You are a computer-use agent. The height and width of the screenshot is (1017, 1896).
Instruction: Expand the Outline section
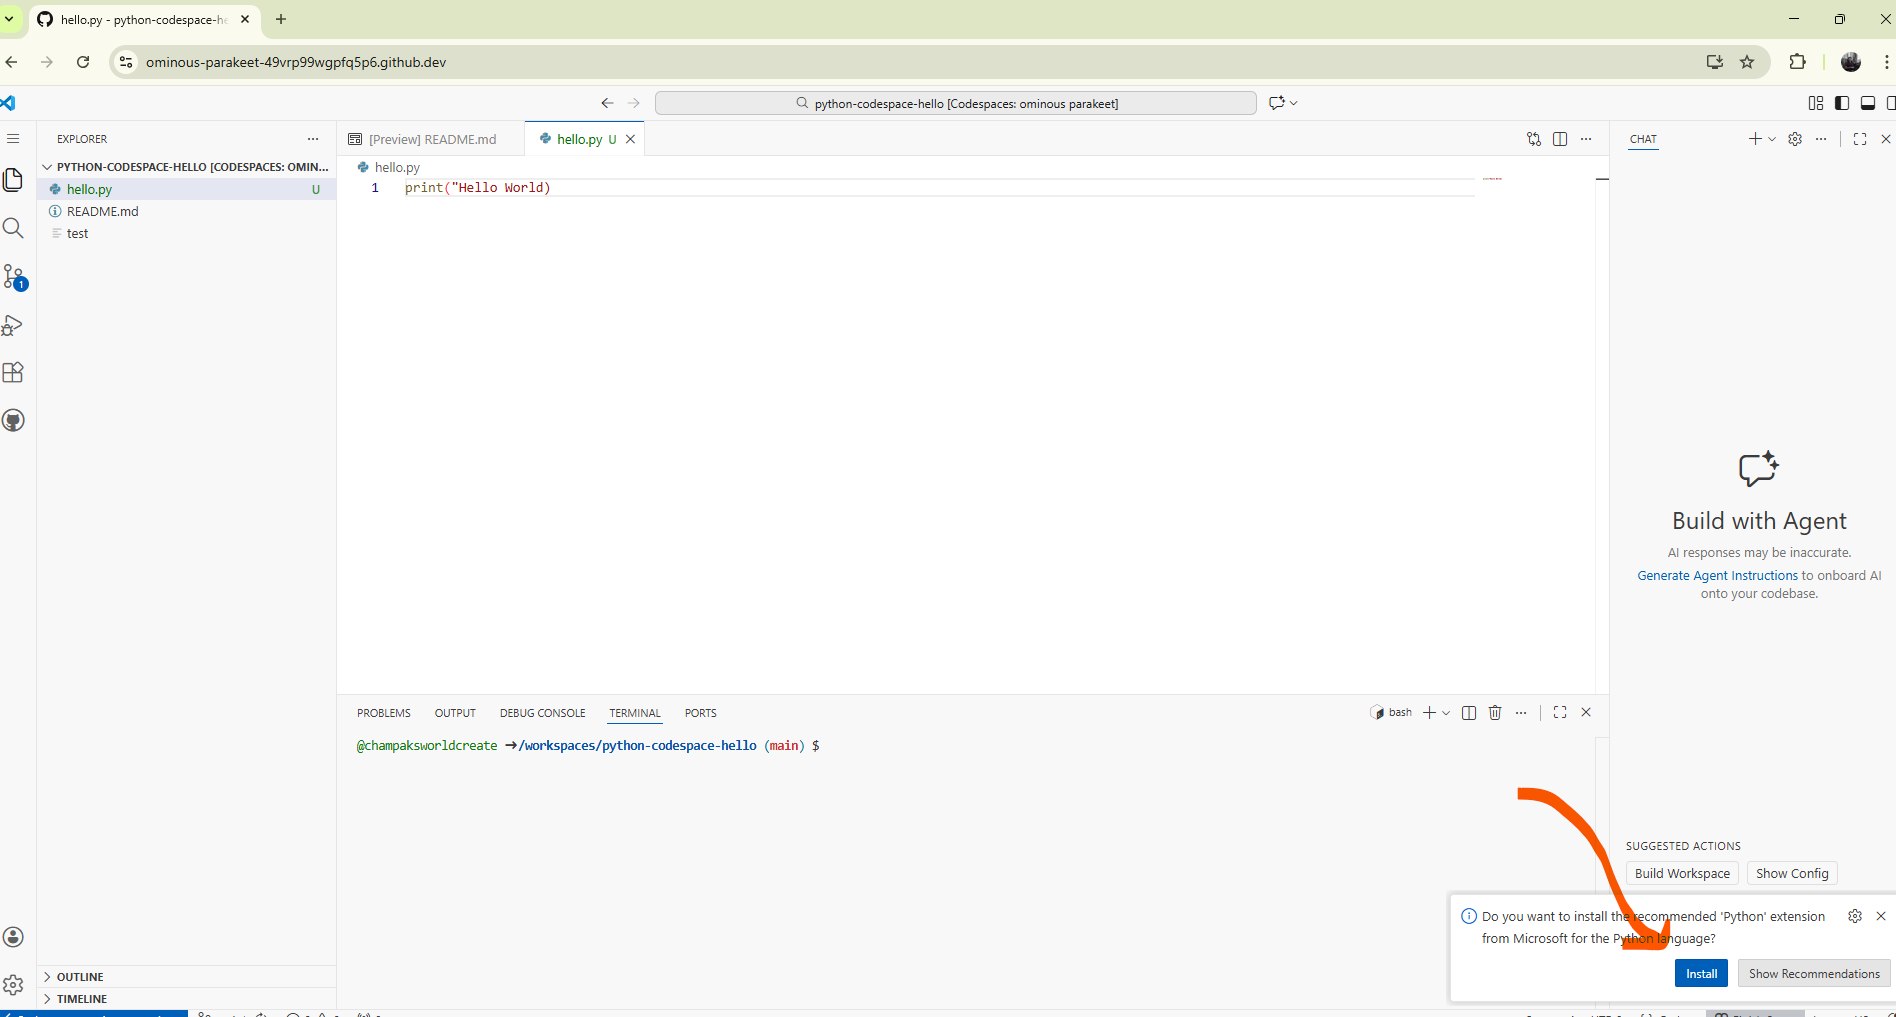[186, 977]
